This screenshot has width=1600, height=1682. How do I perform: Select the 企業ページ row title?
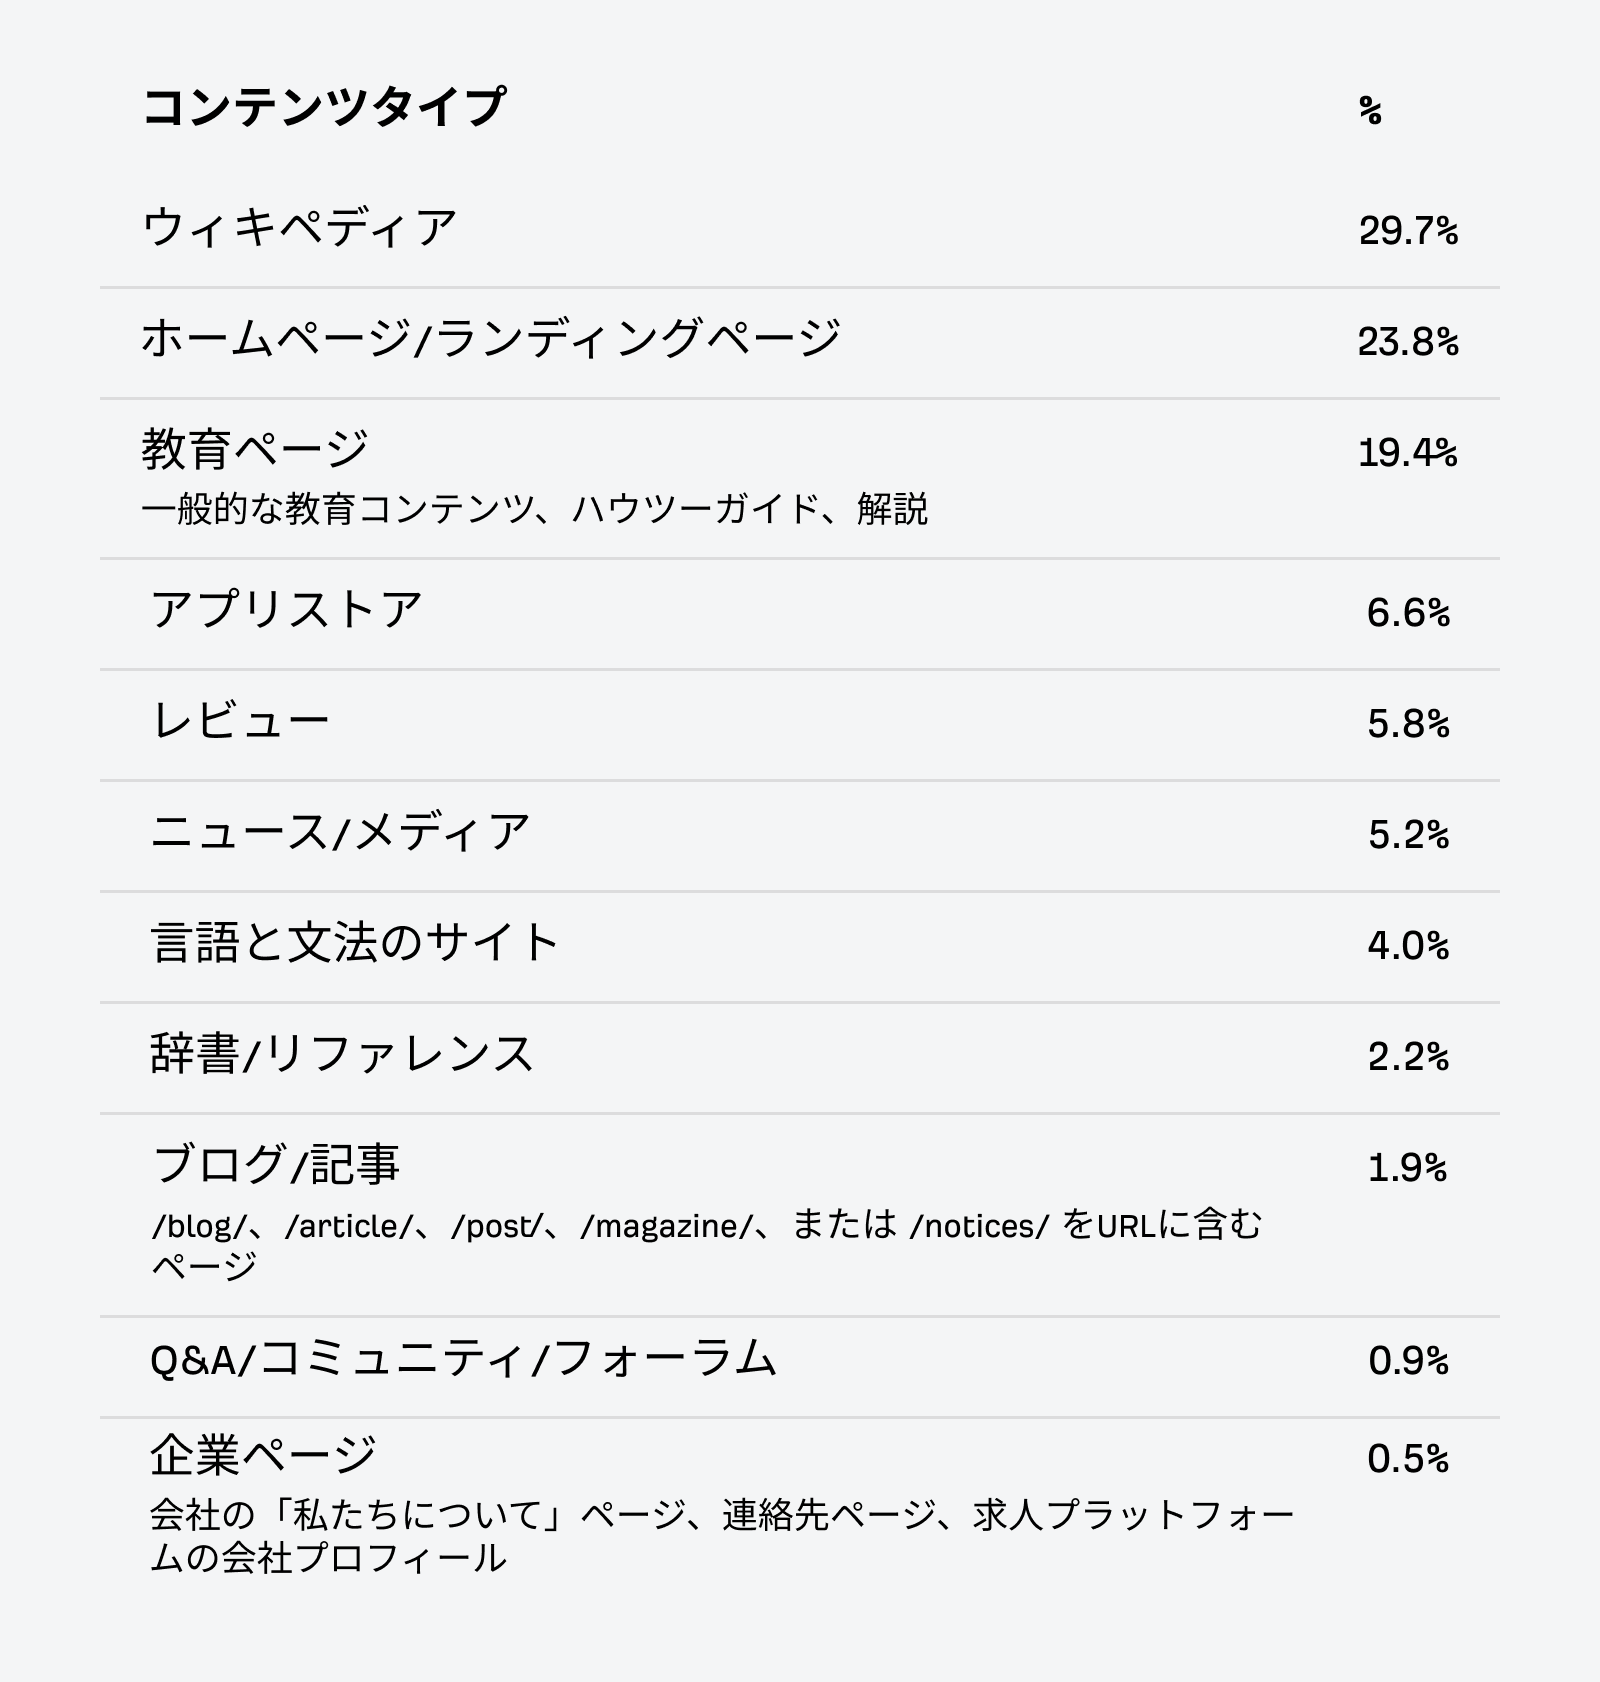coord(263,1455)
